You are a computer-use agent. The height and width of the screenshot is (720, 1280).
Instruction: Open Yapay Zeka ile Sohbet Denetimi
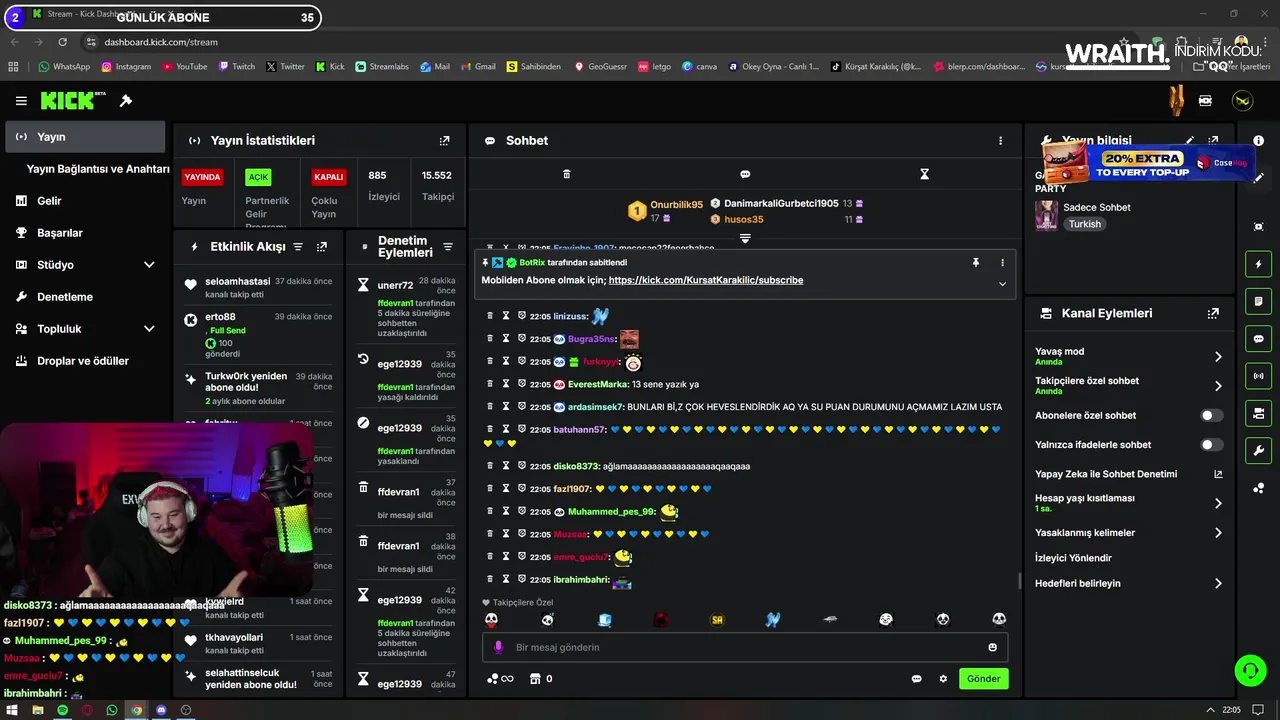1128,474
